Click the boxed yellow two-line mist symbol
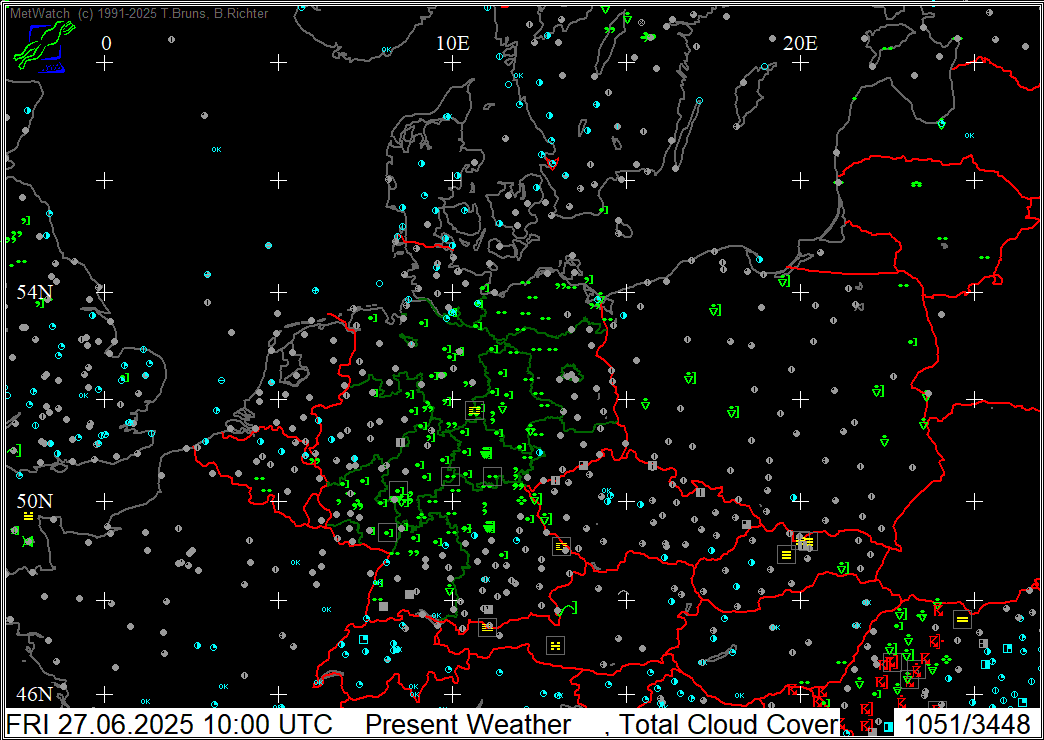 [961, 619]
